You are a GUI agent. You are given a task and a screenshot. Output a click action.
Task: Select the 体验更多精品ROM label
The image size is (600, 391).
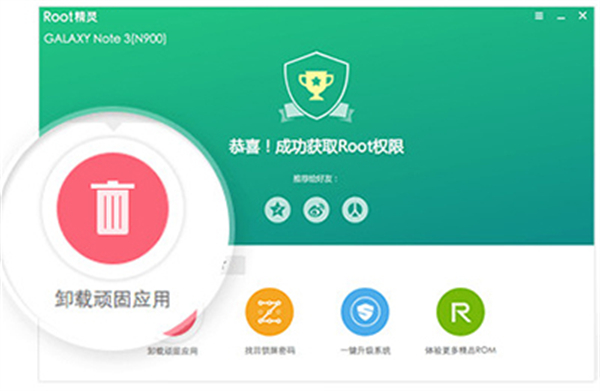461,350
